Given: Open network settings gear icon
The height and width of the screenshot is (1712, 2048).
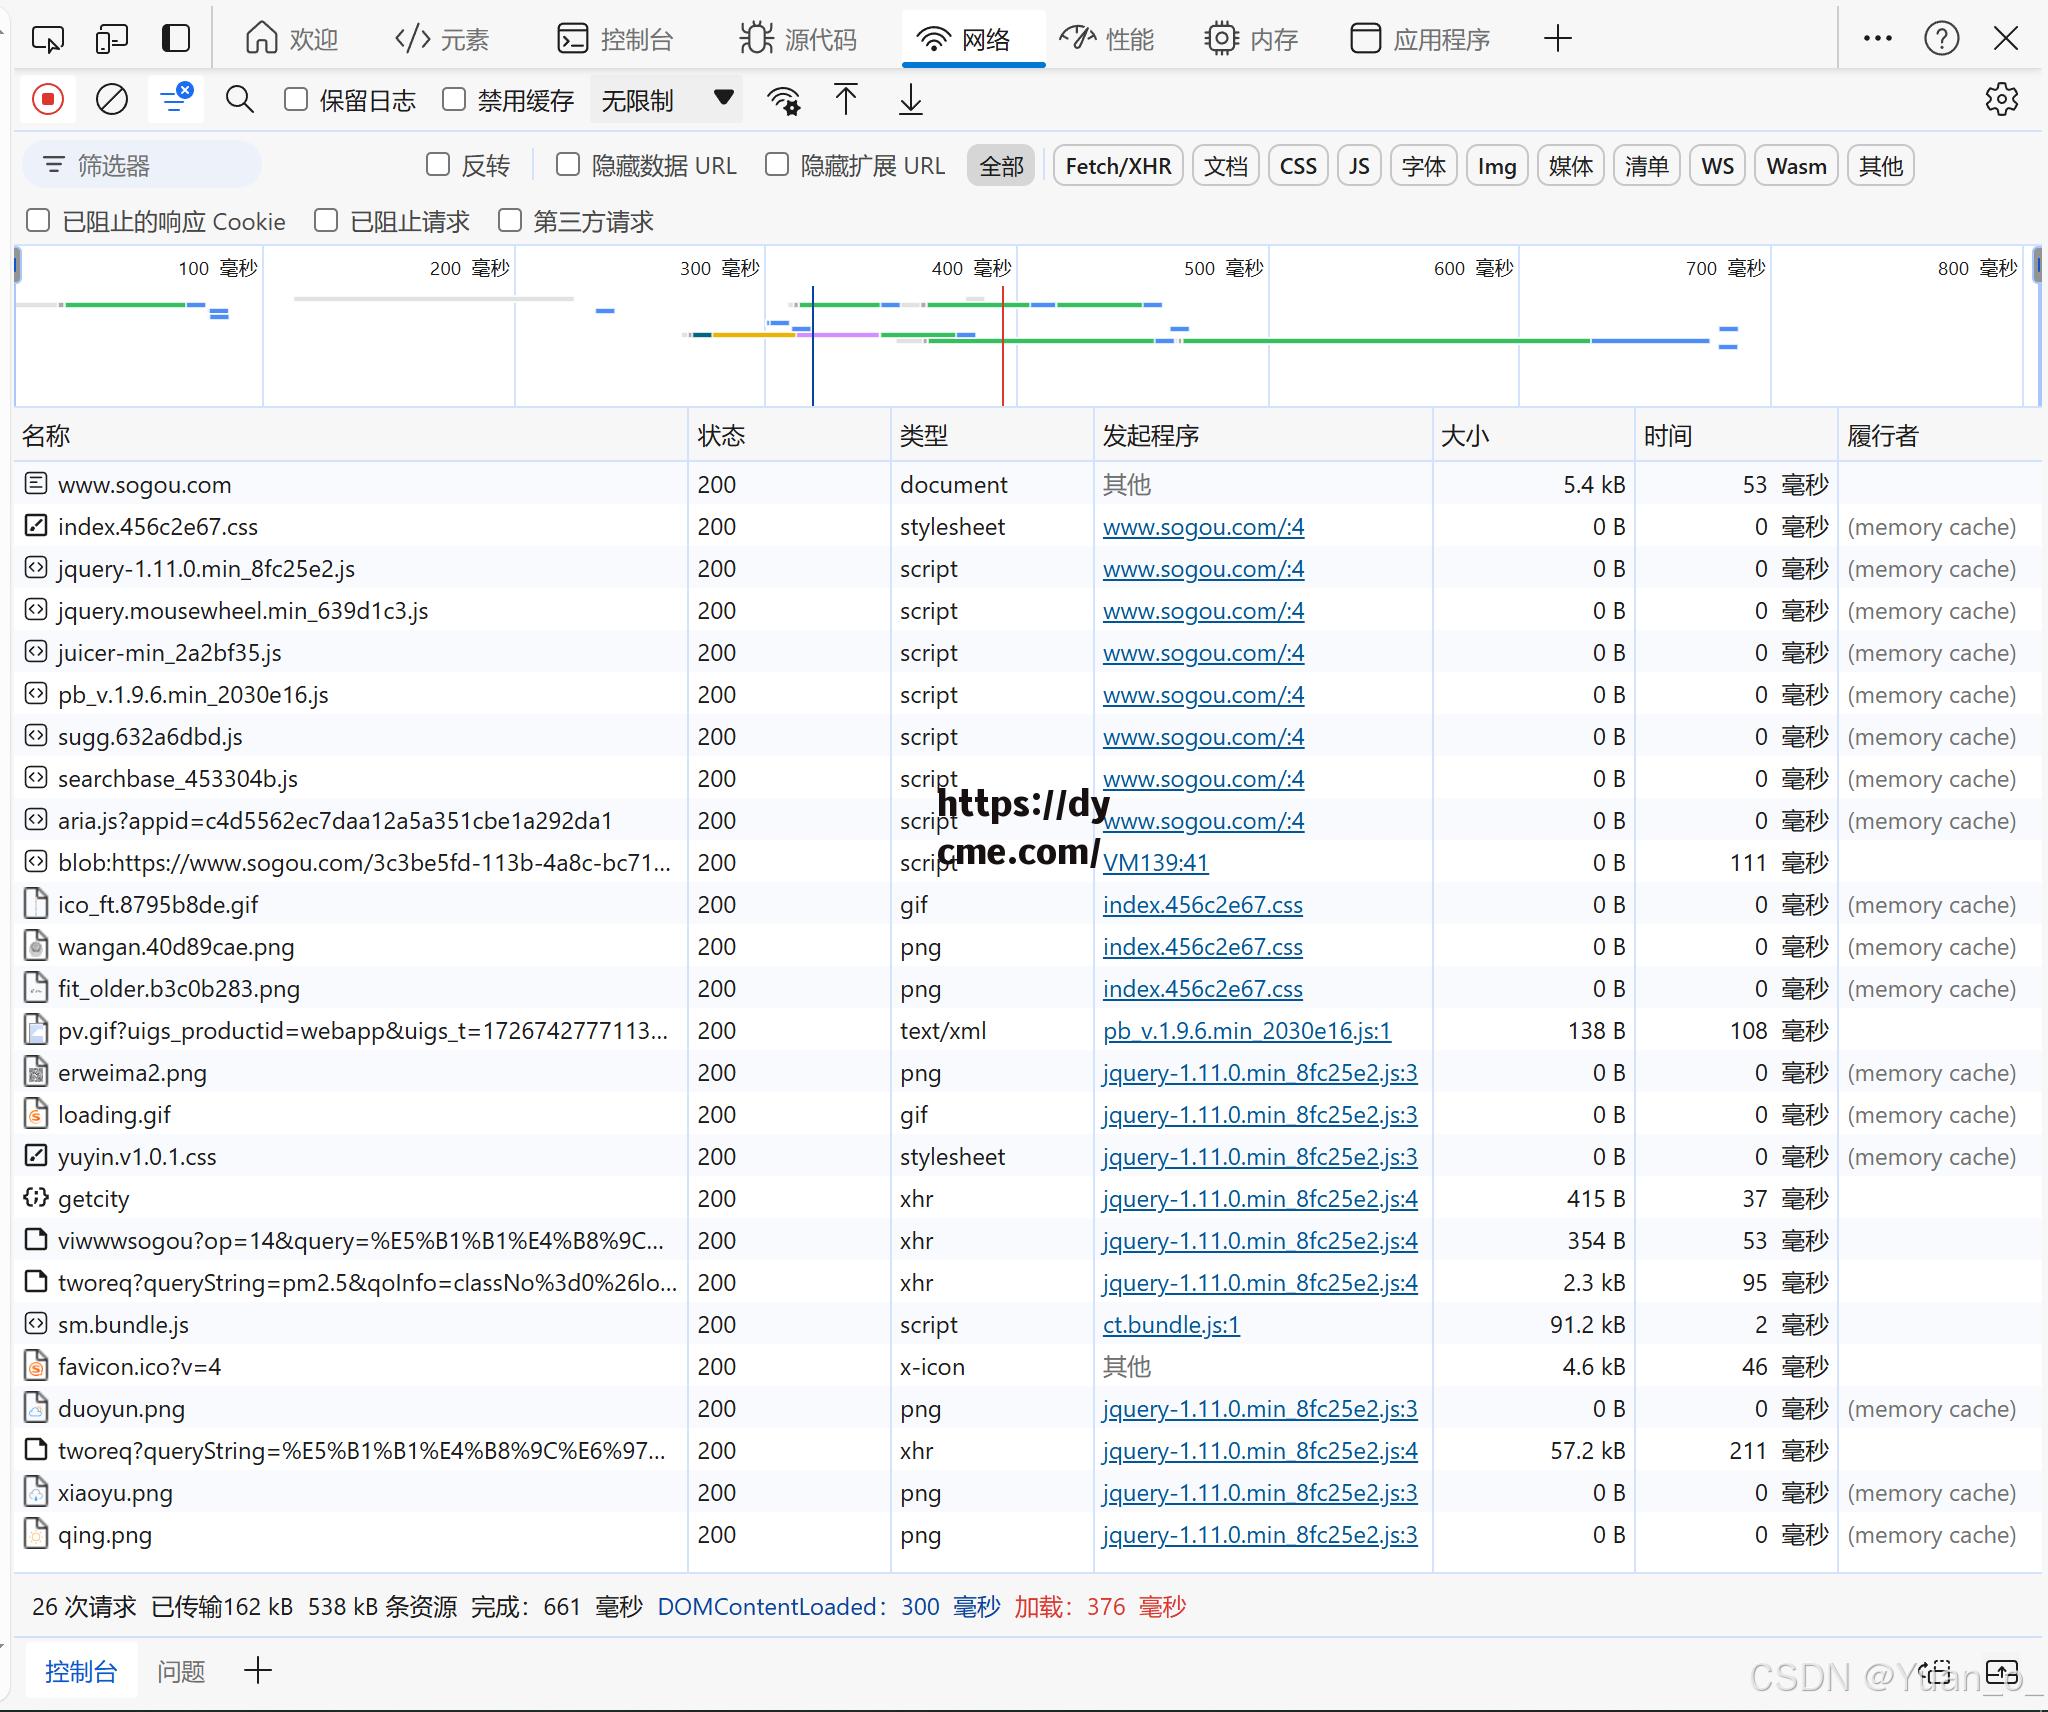Looking at the screenshot, I should pyautogui.click(x=2001, y=100).
